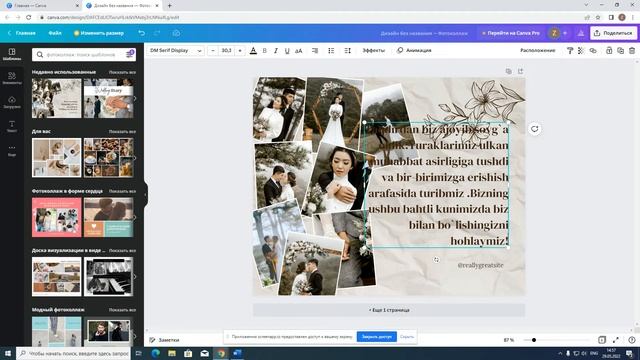Hide the screen sharing notification
640x360 pixels.
407,337
